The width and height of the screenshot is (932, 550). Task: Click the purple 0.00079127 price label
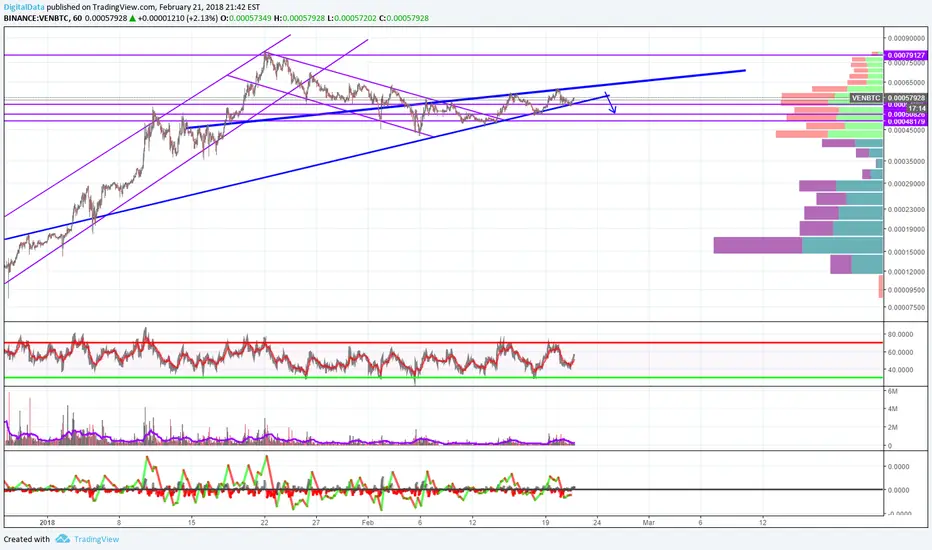coord(906,55)
